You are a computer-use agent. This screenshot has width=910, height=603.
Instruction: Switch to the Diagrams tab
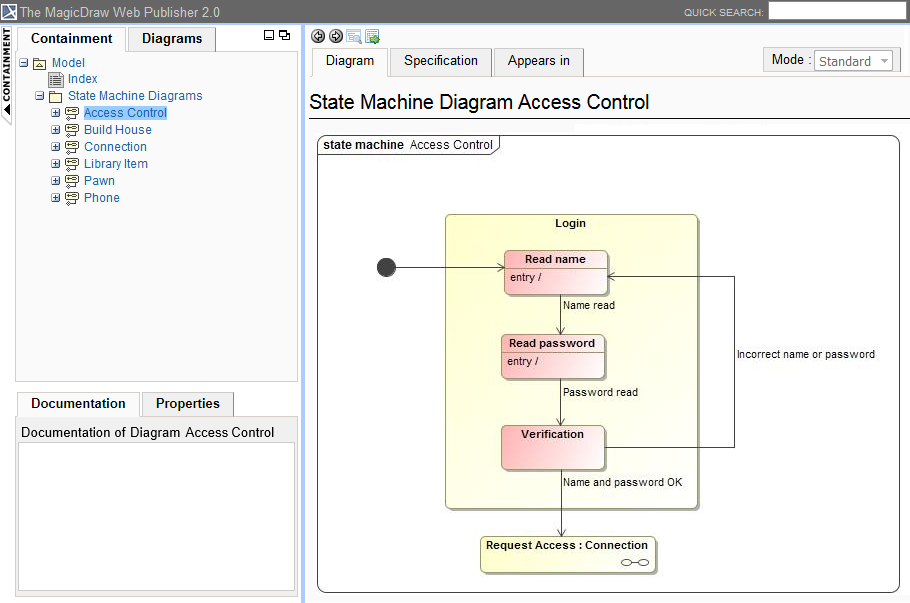pos(172,39)
